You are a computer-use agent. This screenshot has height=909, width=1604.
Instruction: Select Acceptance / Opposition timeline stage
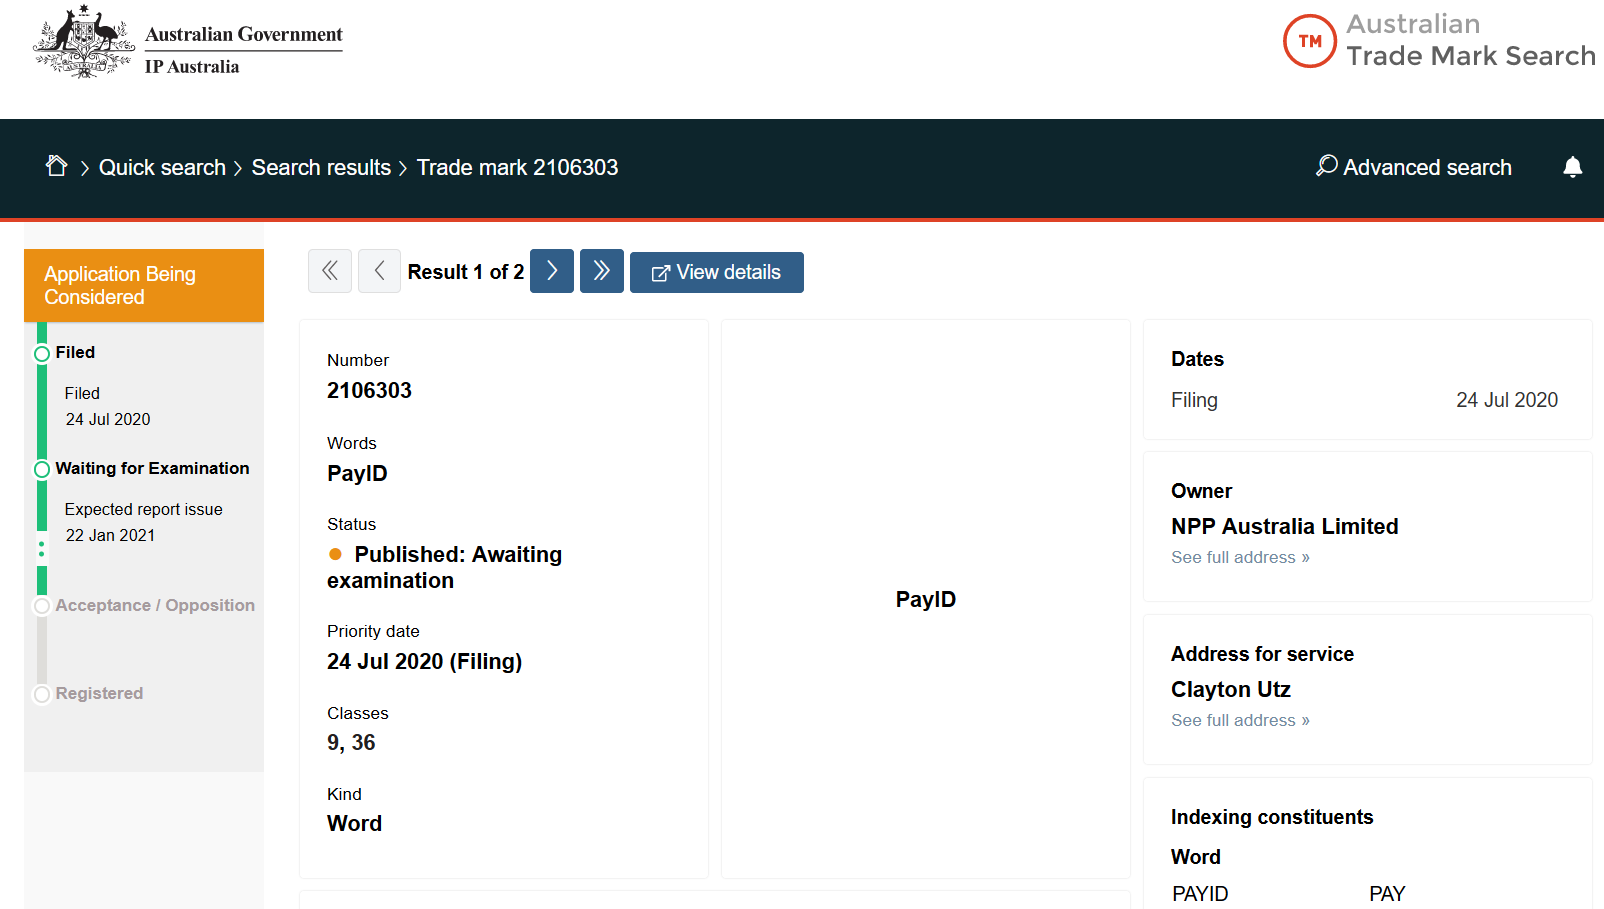[155, 605]
